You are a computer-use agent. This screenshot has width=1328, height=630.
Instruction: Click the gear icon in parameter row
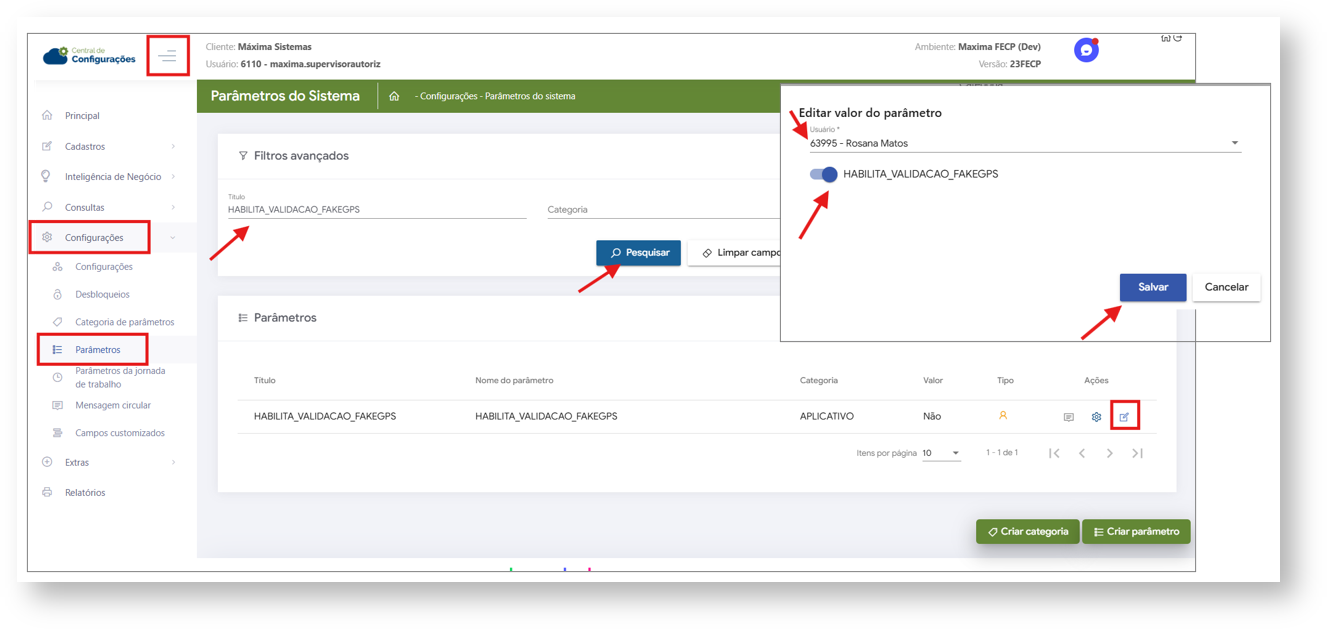point(1096,417)
